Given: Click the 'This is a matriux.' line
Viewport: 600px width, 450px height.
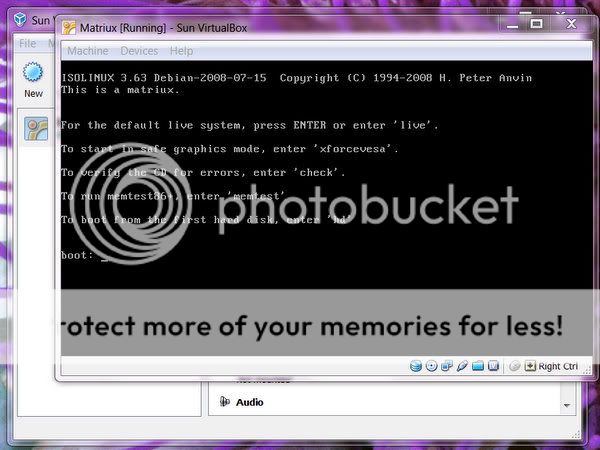Looking at the screenshot, I should pos(120,90).
